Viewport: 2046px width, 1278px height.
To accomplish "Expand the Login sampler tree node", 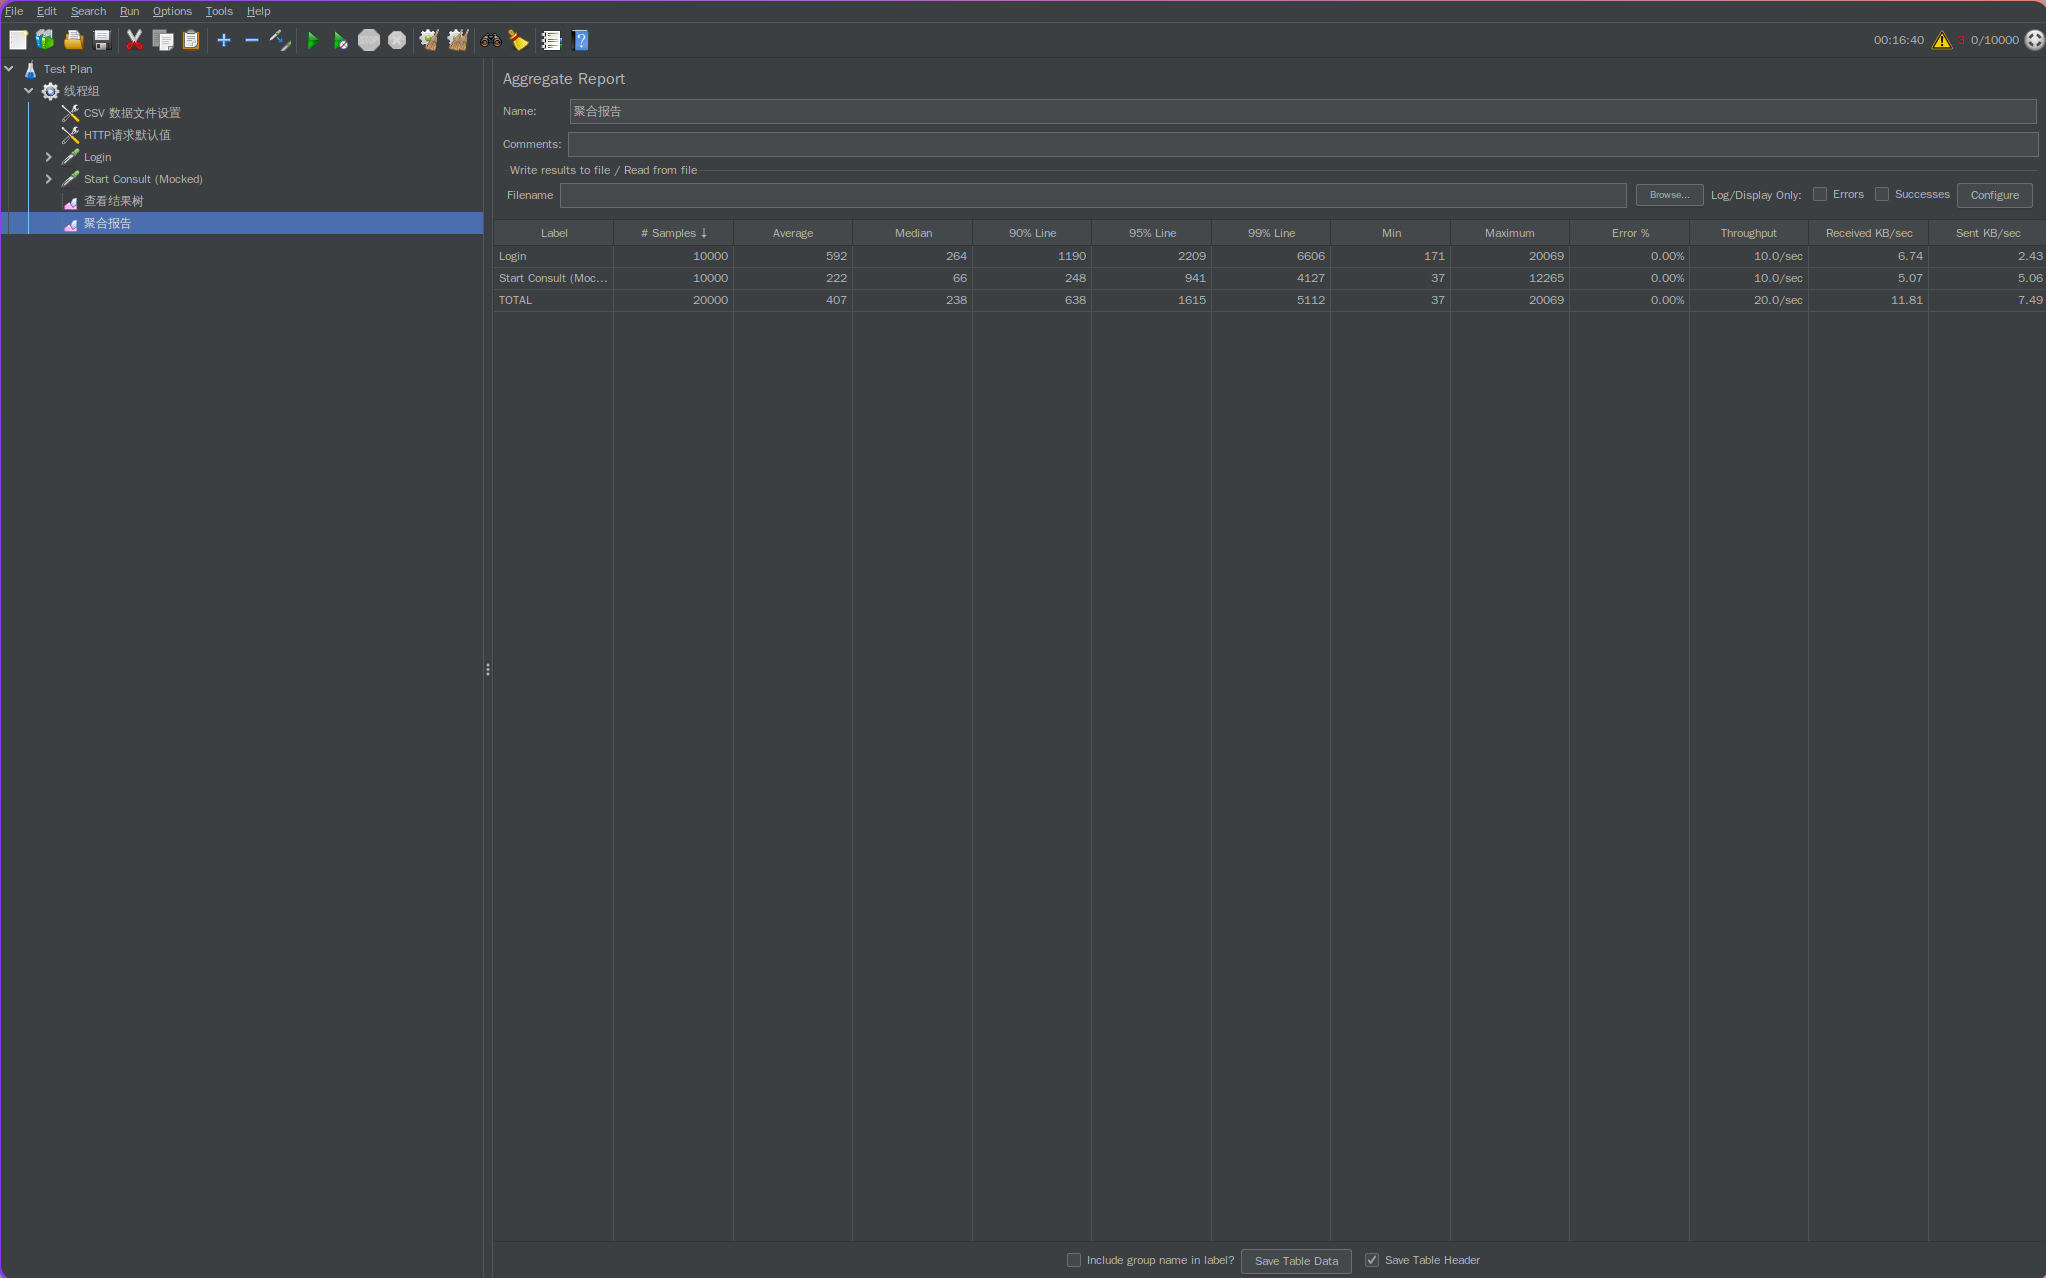I will (x=48, y=157).
